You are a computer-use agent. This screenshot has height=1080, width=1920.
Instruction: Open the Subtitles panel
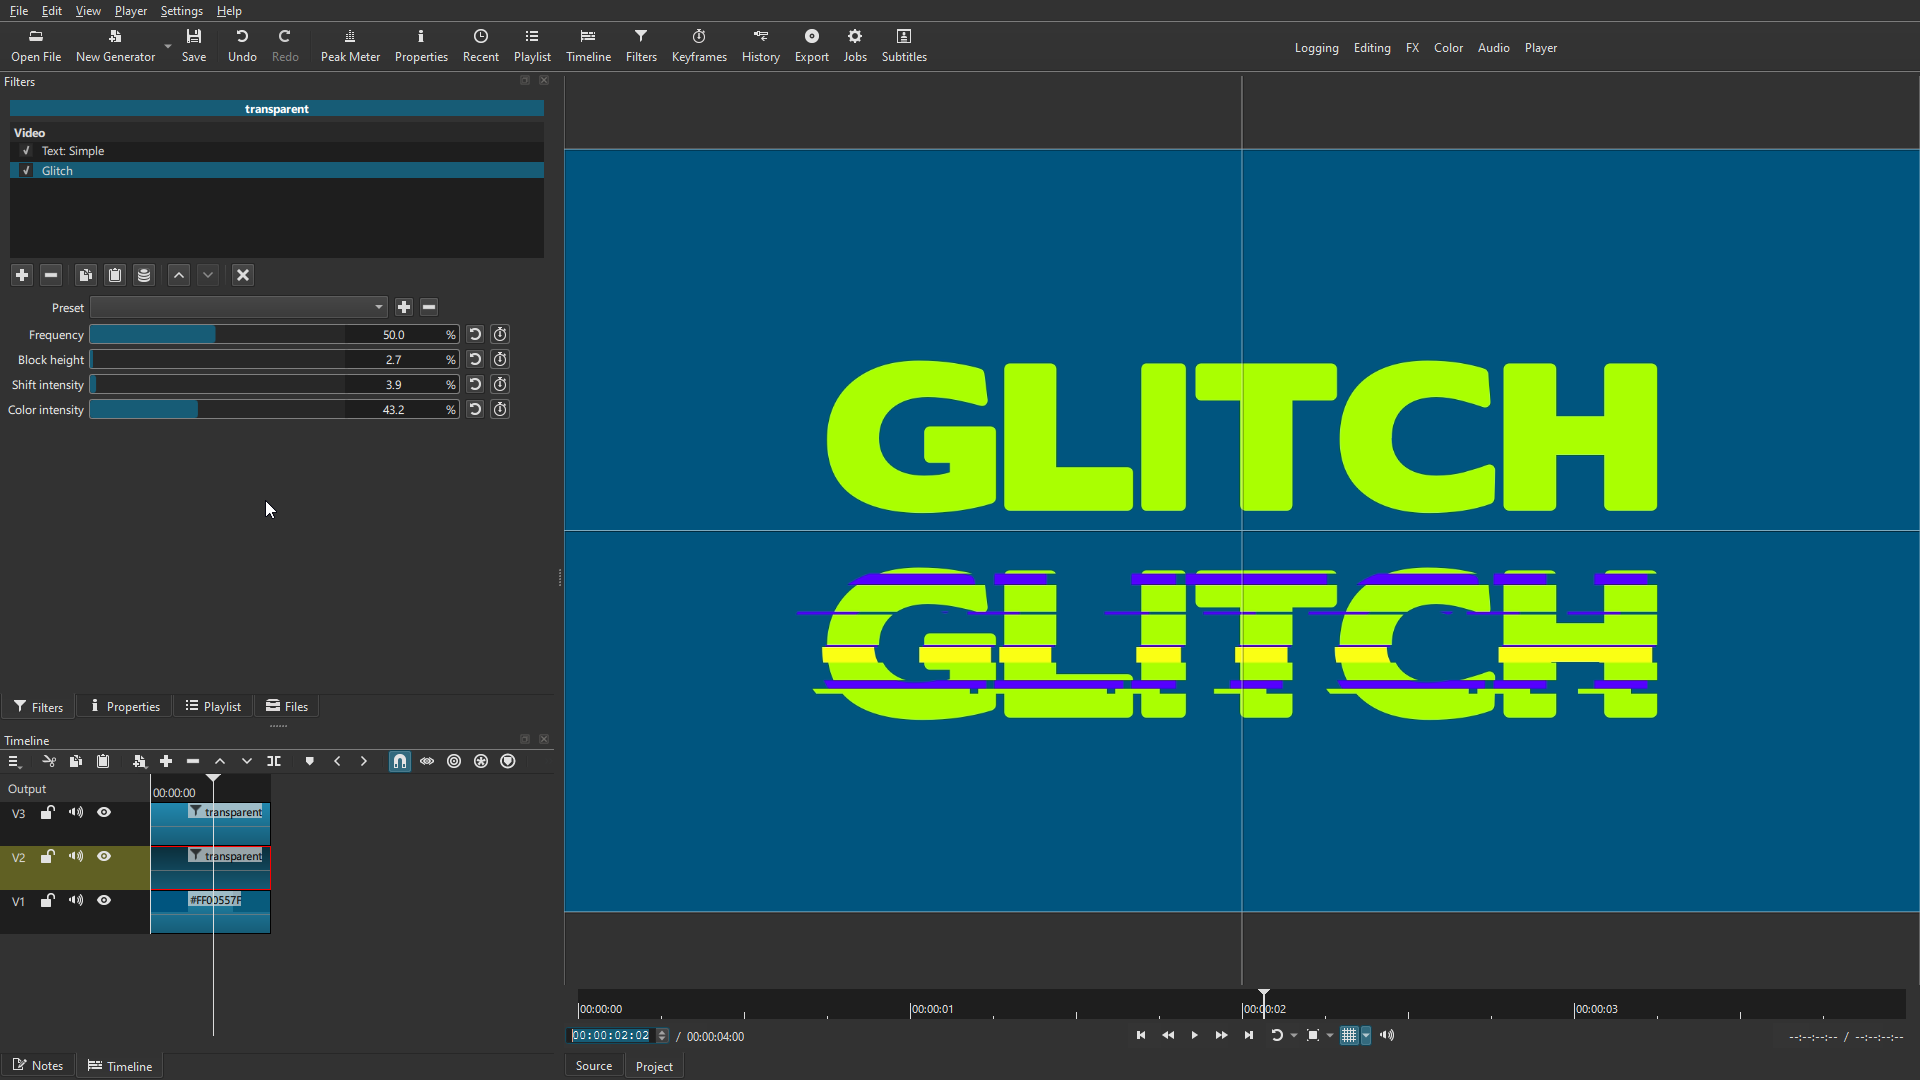[x=904, y=45]
